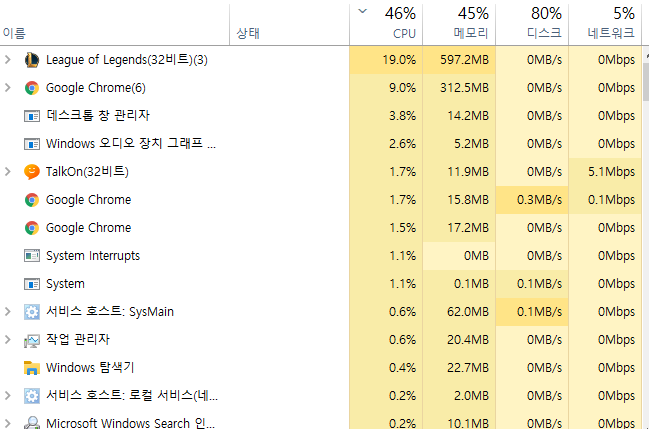Screen dimensions: 649x429
Task: Expand the Microsoft Windows Search group
Action: click(x=7, y=423)
